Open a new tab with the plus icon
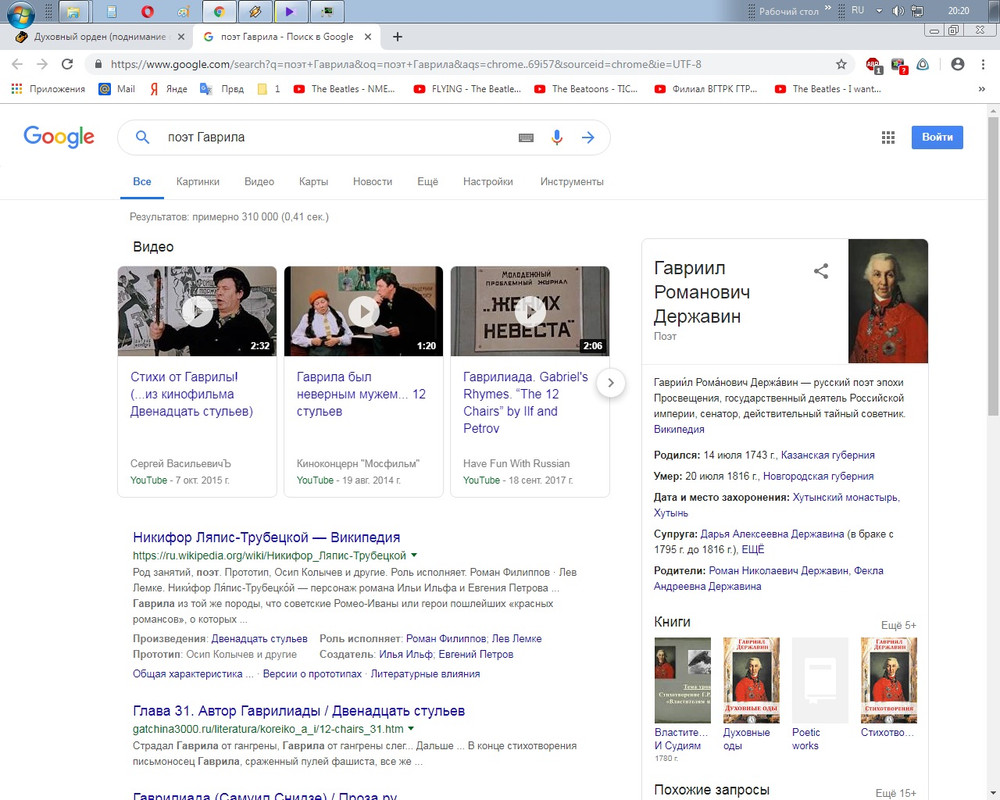The image size is (1000, 800). pos(397,37)
